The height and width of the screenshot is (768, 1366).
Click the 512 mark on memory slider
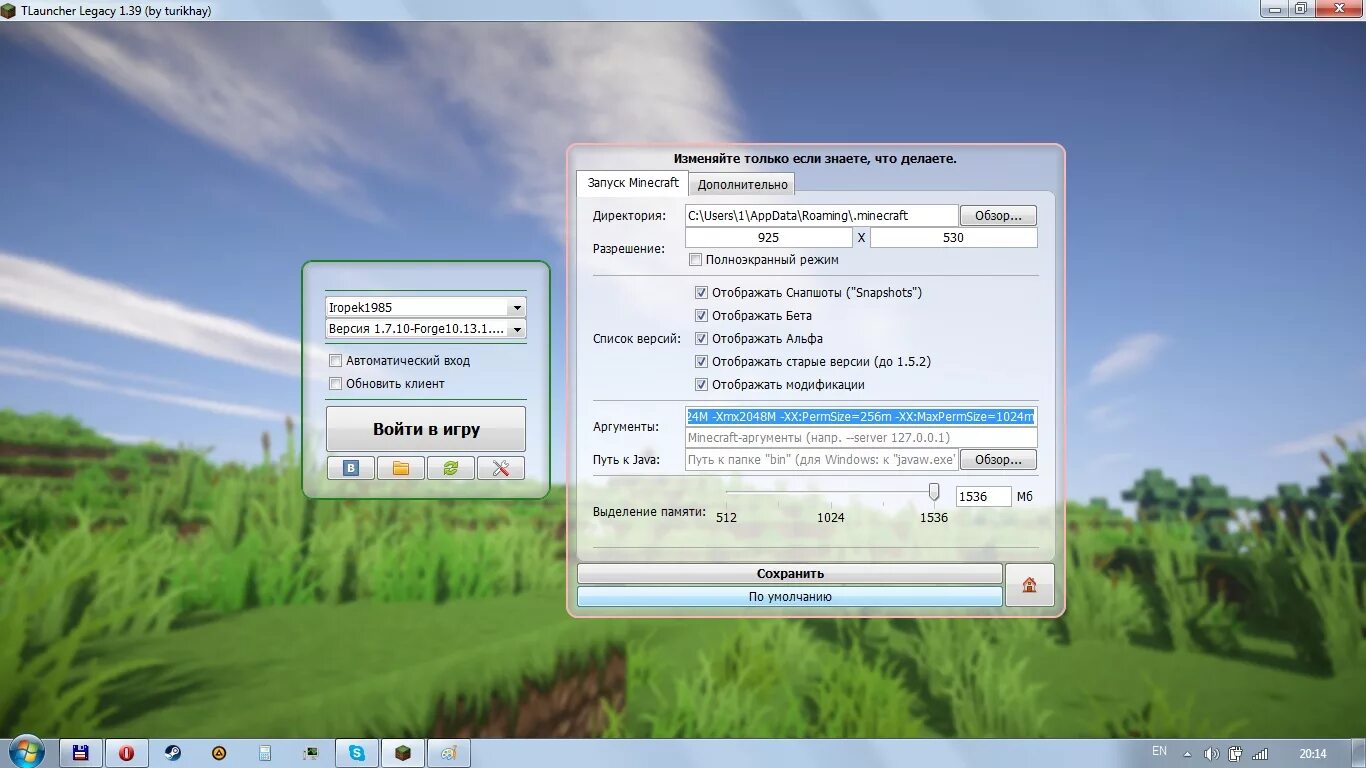(726, 517)
